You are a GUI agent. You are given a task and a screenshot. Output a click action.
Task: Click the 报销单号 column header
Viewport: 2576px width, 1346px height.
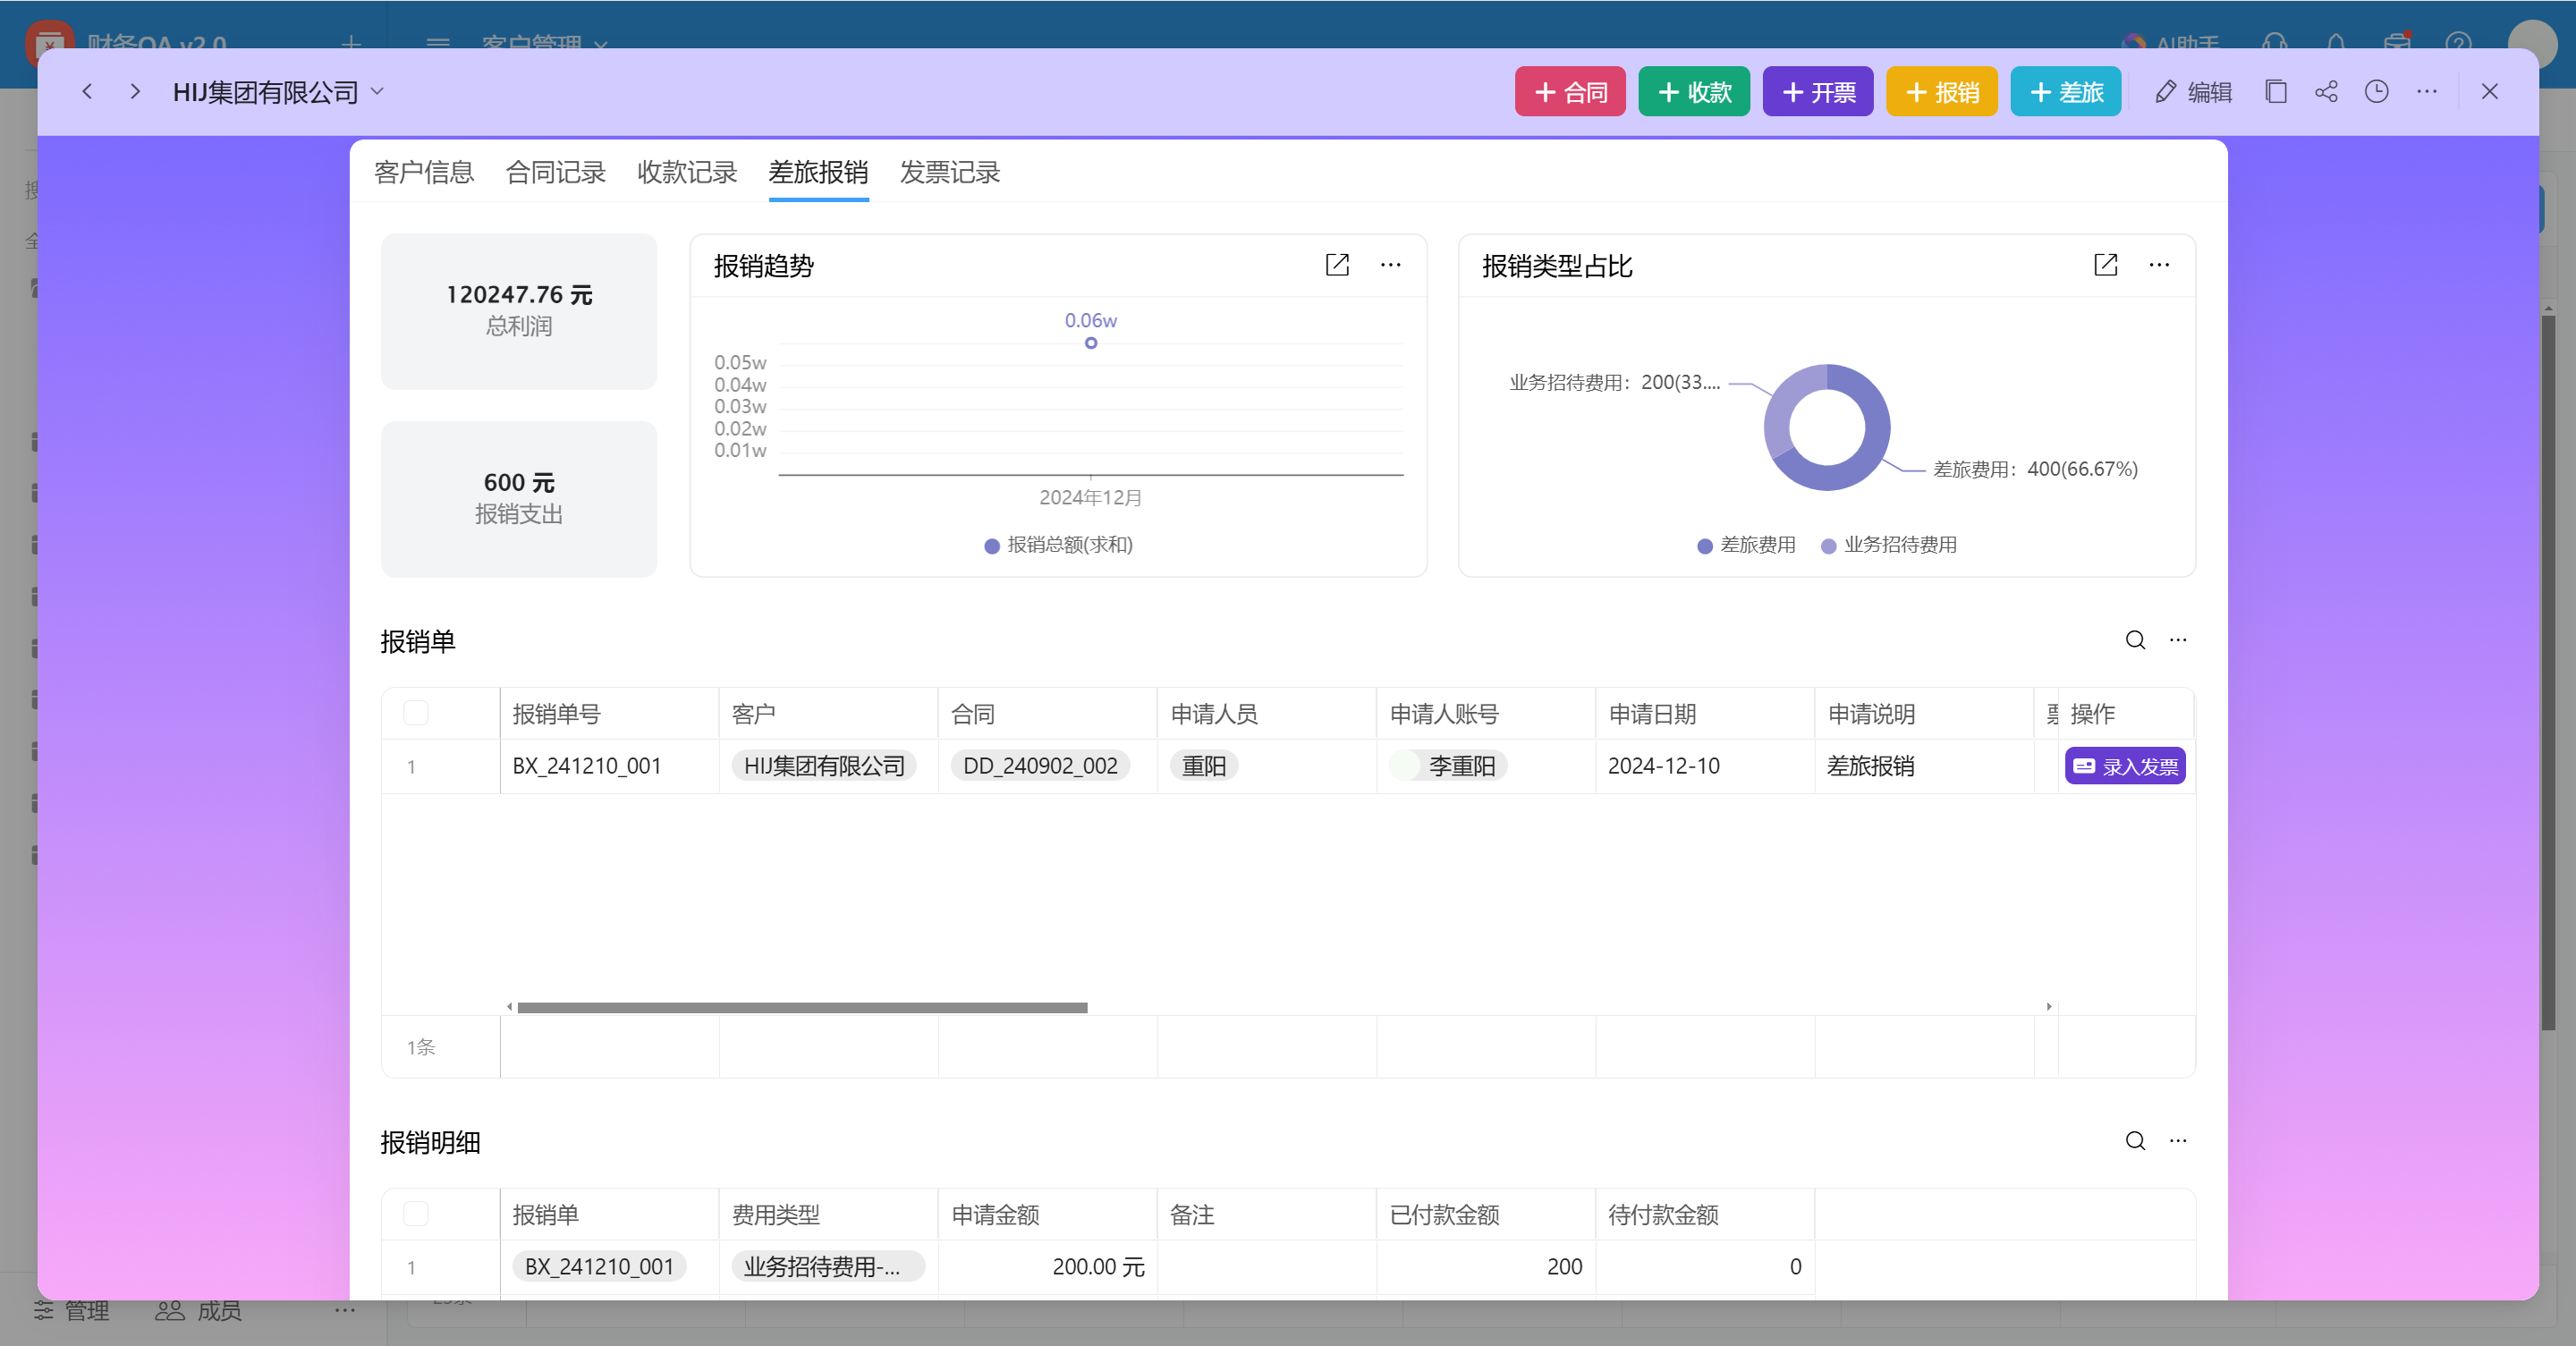click(609, 713)
